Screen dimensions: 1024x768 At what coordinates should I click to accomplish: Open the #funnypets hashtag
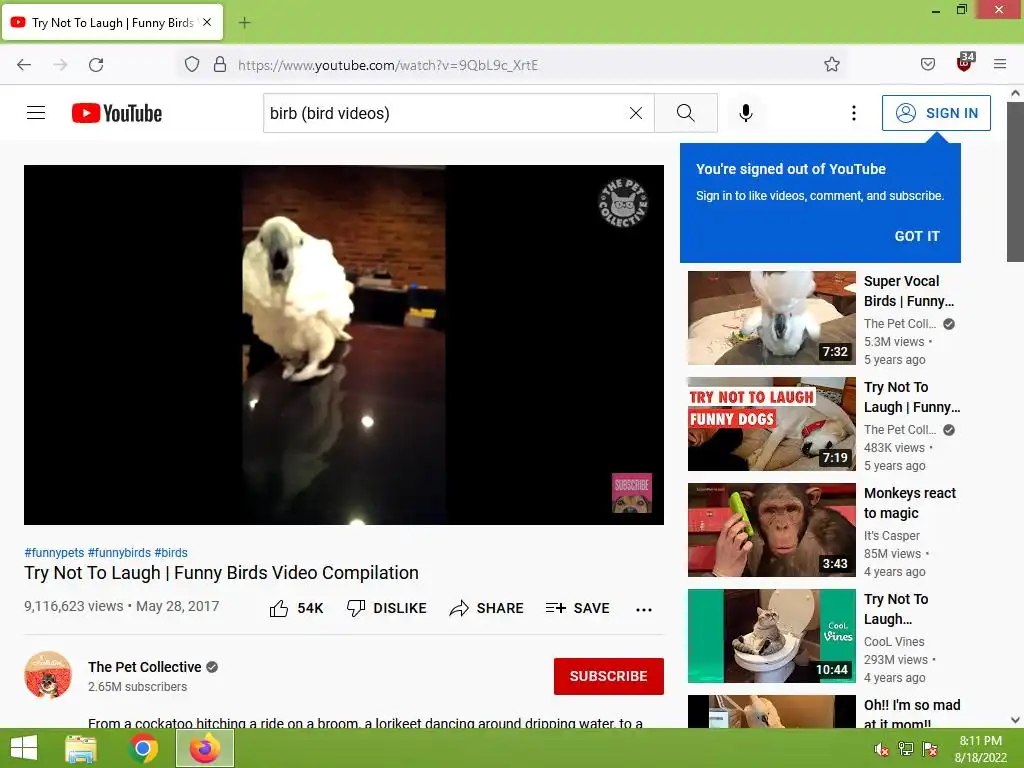tap(54, 552)
